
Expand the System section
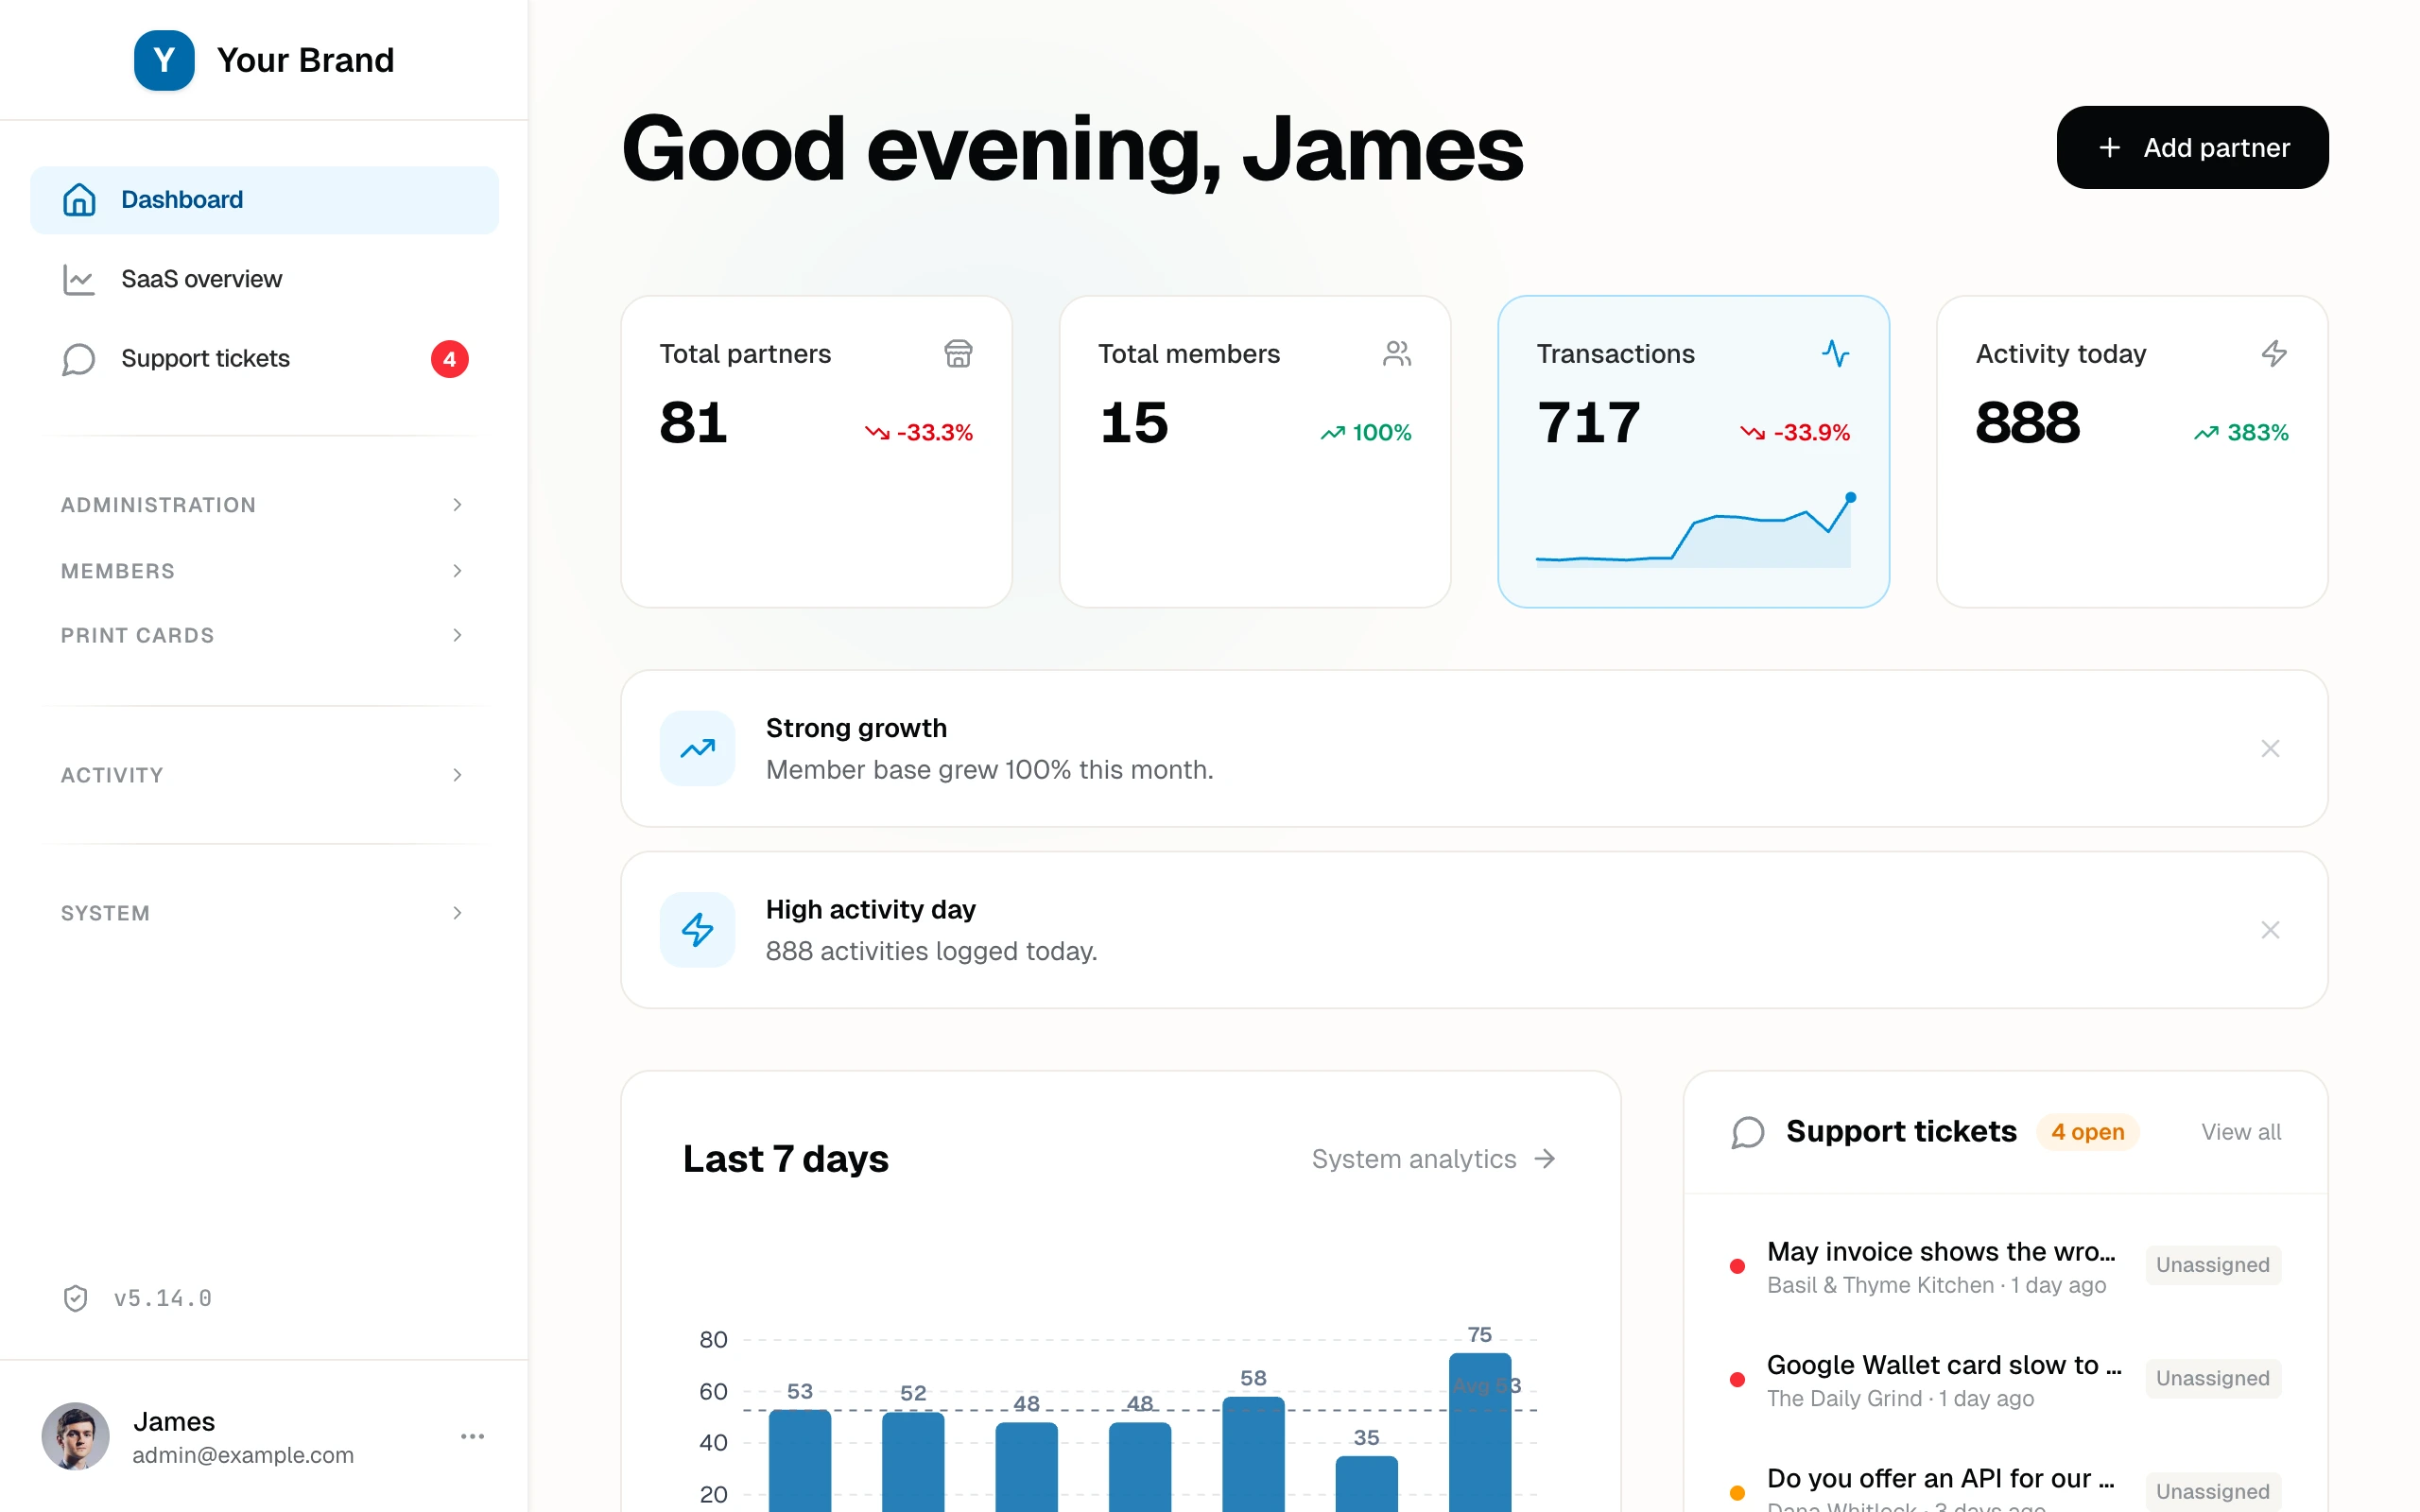pyautogui.click(x=264, y=913)
